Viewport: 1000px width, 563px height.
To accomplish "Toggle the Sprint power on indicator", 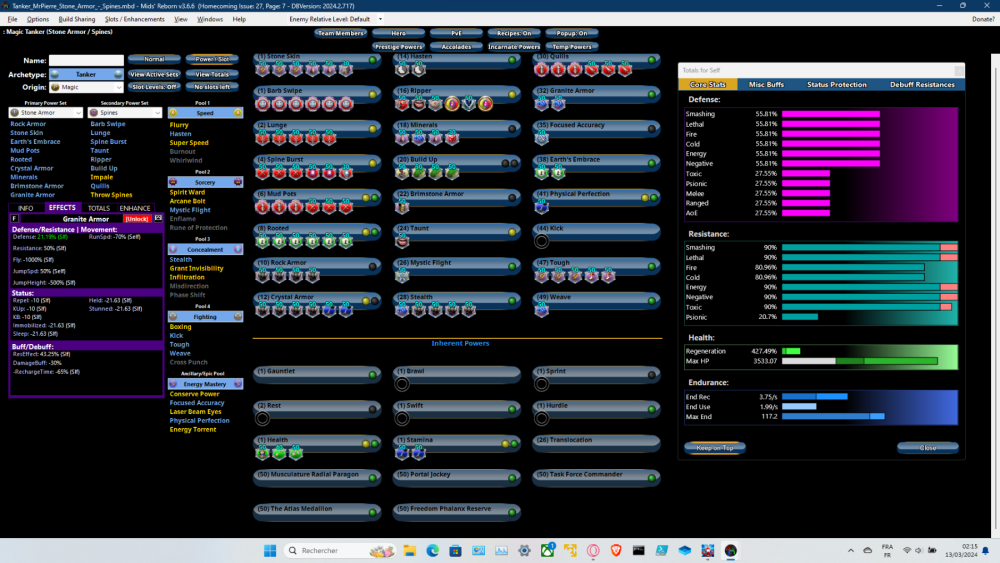I will [x=652, y=375].
